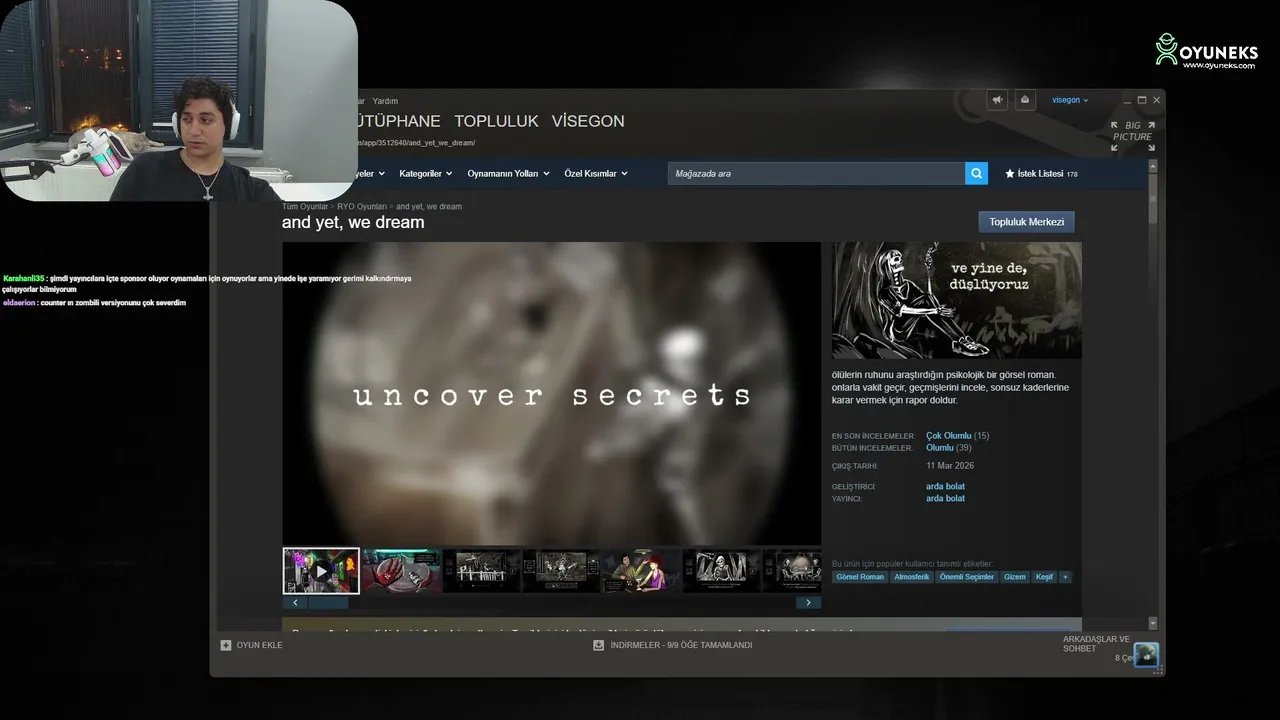The image size is (1280, 720).
Task: Open the İNDİRMELER status text
Action: pos(681,645)
